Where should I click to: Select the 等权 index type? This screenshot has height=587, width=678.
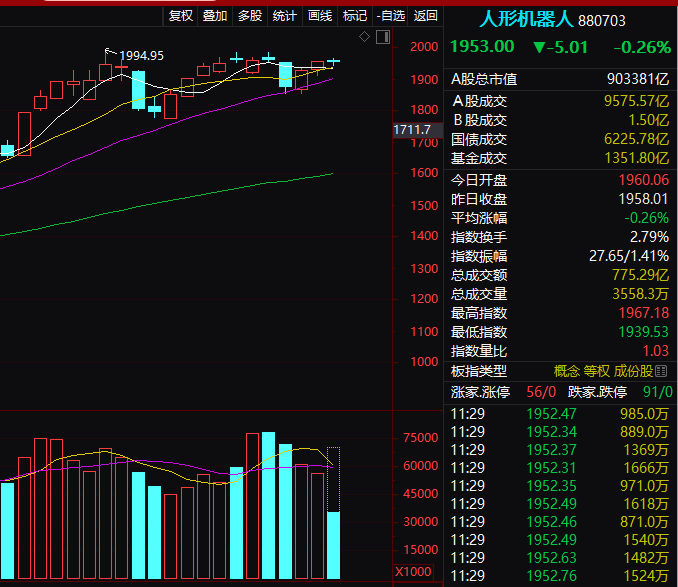[x=596, y=371]
